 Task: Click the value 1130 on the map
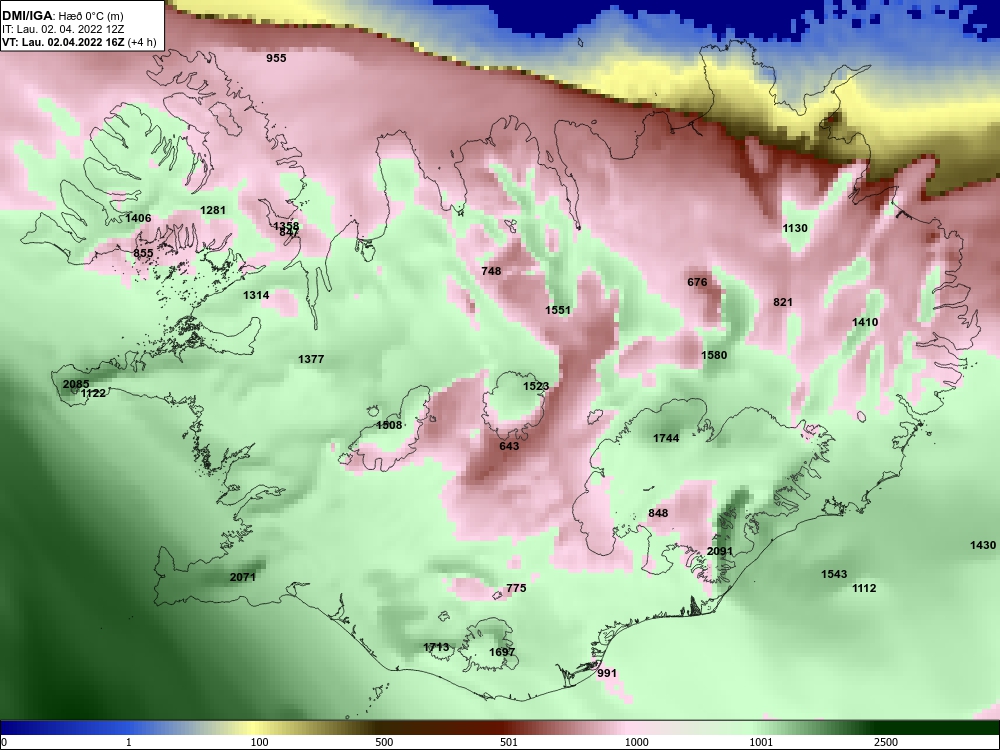(x=795, y=228)
